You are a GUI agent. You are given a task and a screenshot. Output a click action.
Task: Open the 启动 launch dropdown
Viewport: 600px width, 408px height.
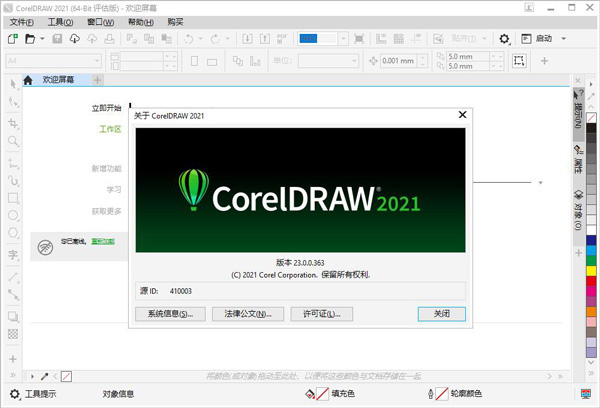(x=563, y=39)
